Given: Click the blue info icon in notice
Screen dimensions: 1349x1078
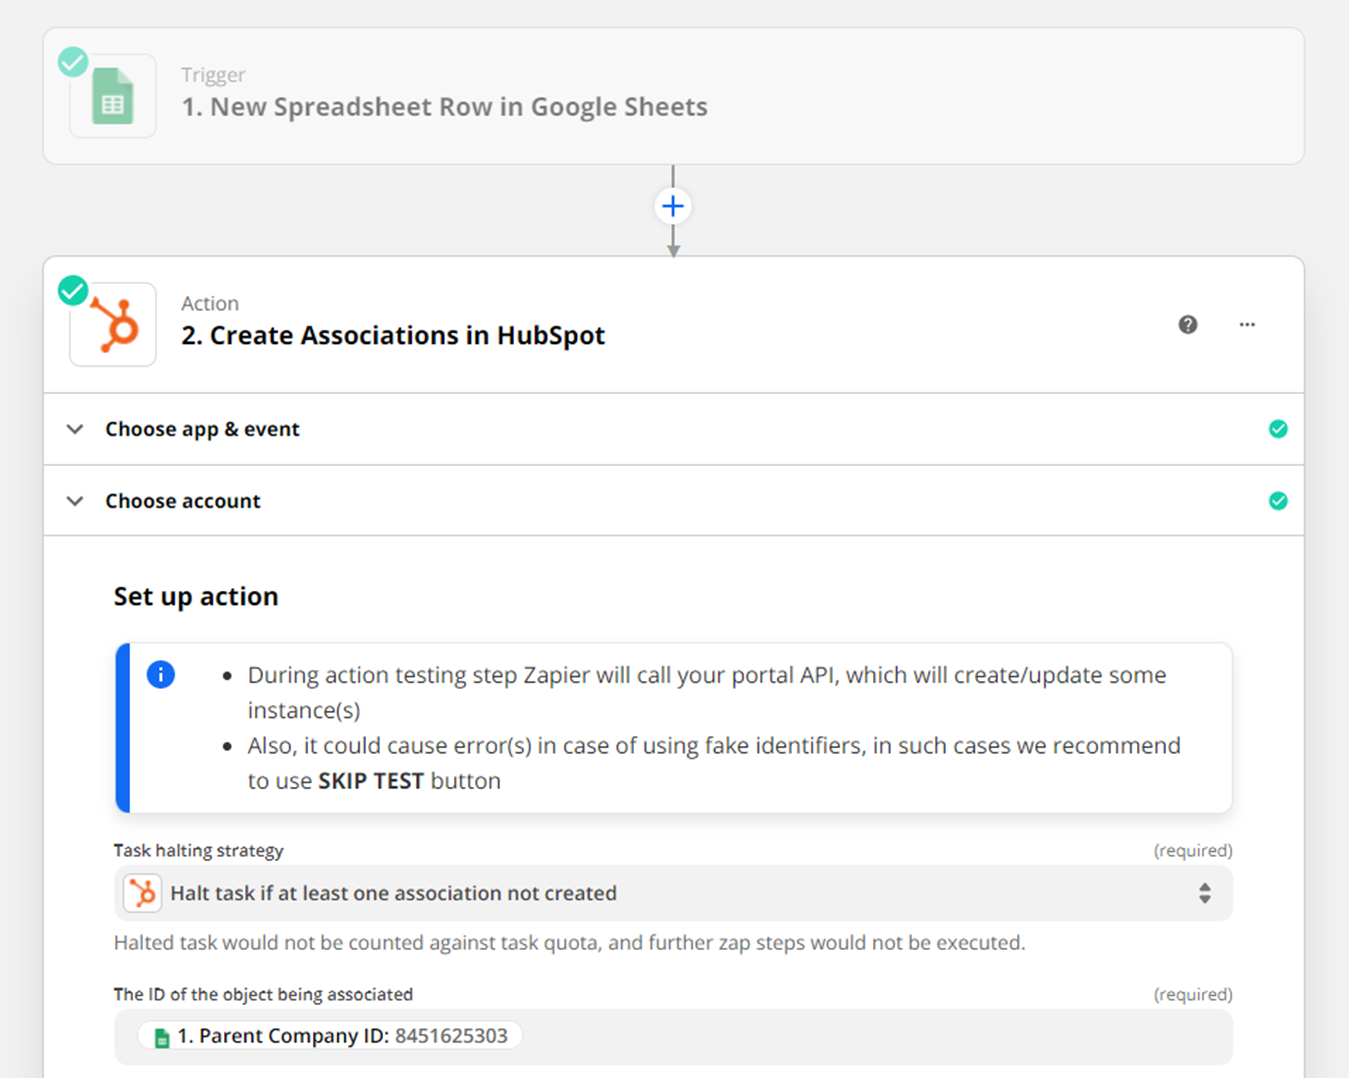Looking at the screenshot, I should [x=161, y=675].
